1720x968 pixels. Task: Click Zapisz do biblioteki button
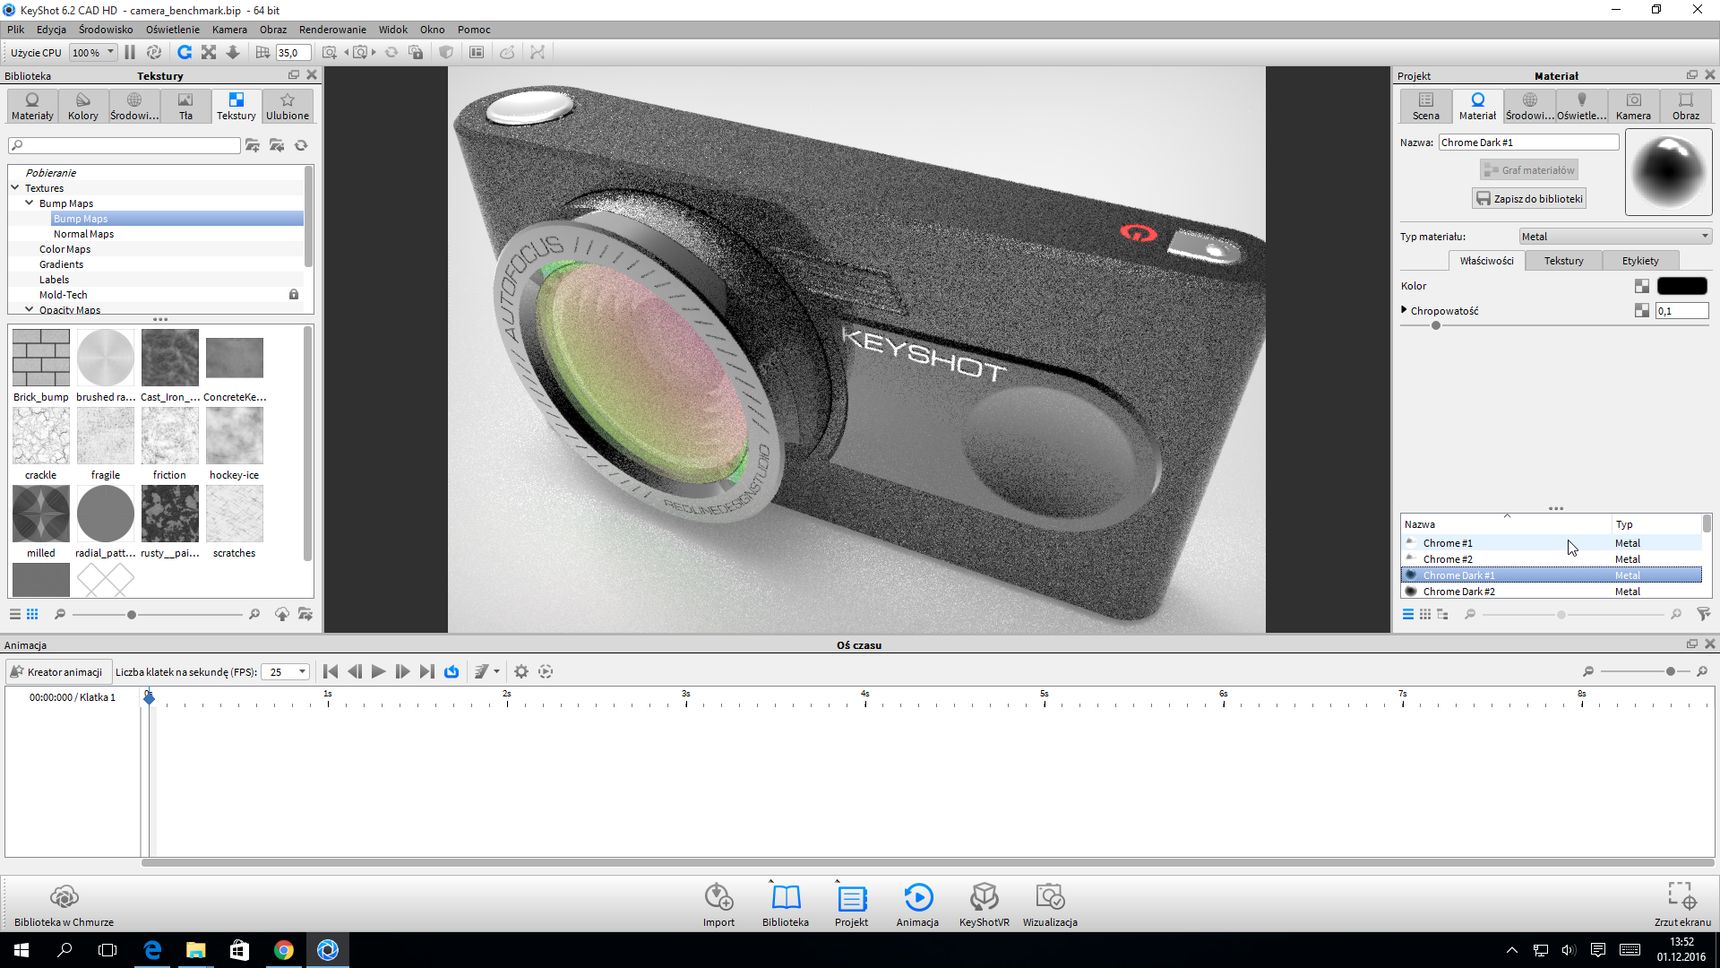[x=1529, y=198]
